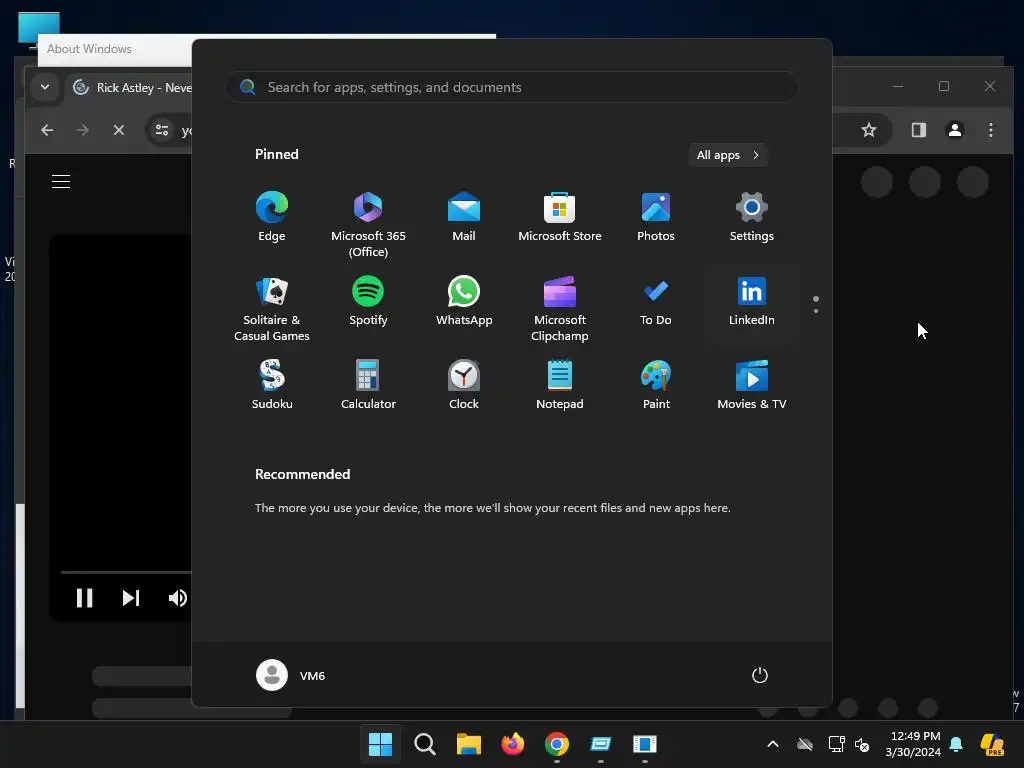Expand the All apps list
The height and width of the screenshot is (768, 1024).
[x=728, y=155]
